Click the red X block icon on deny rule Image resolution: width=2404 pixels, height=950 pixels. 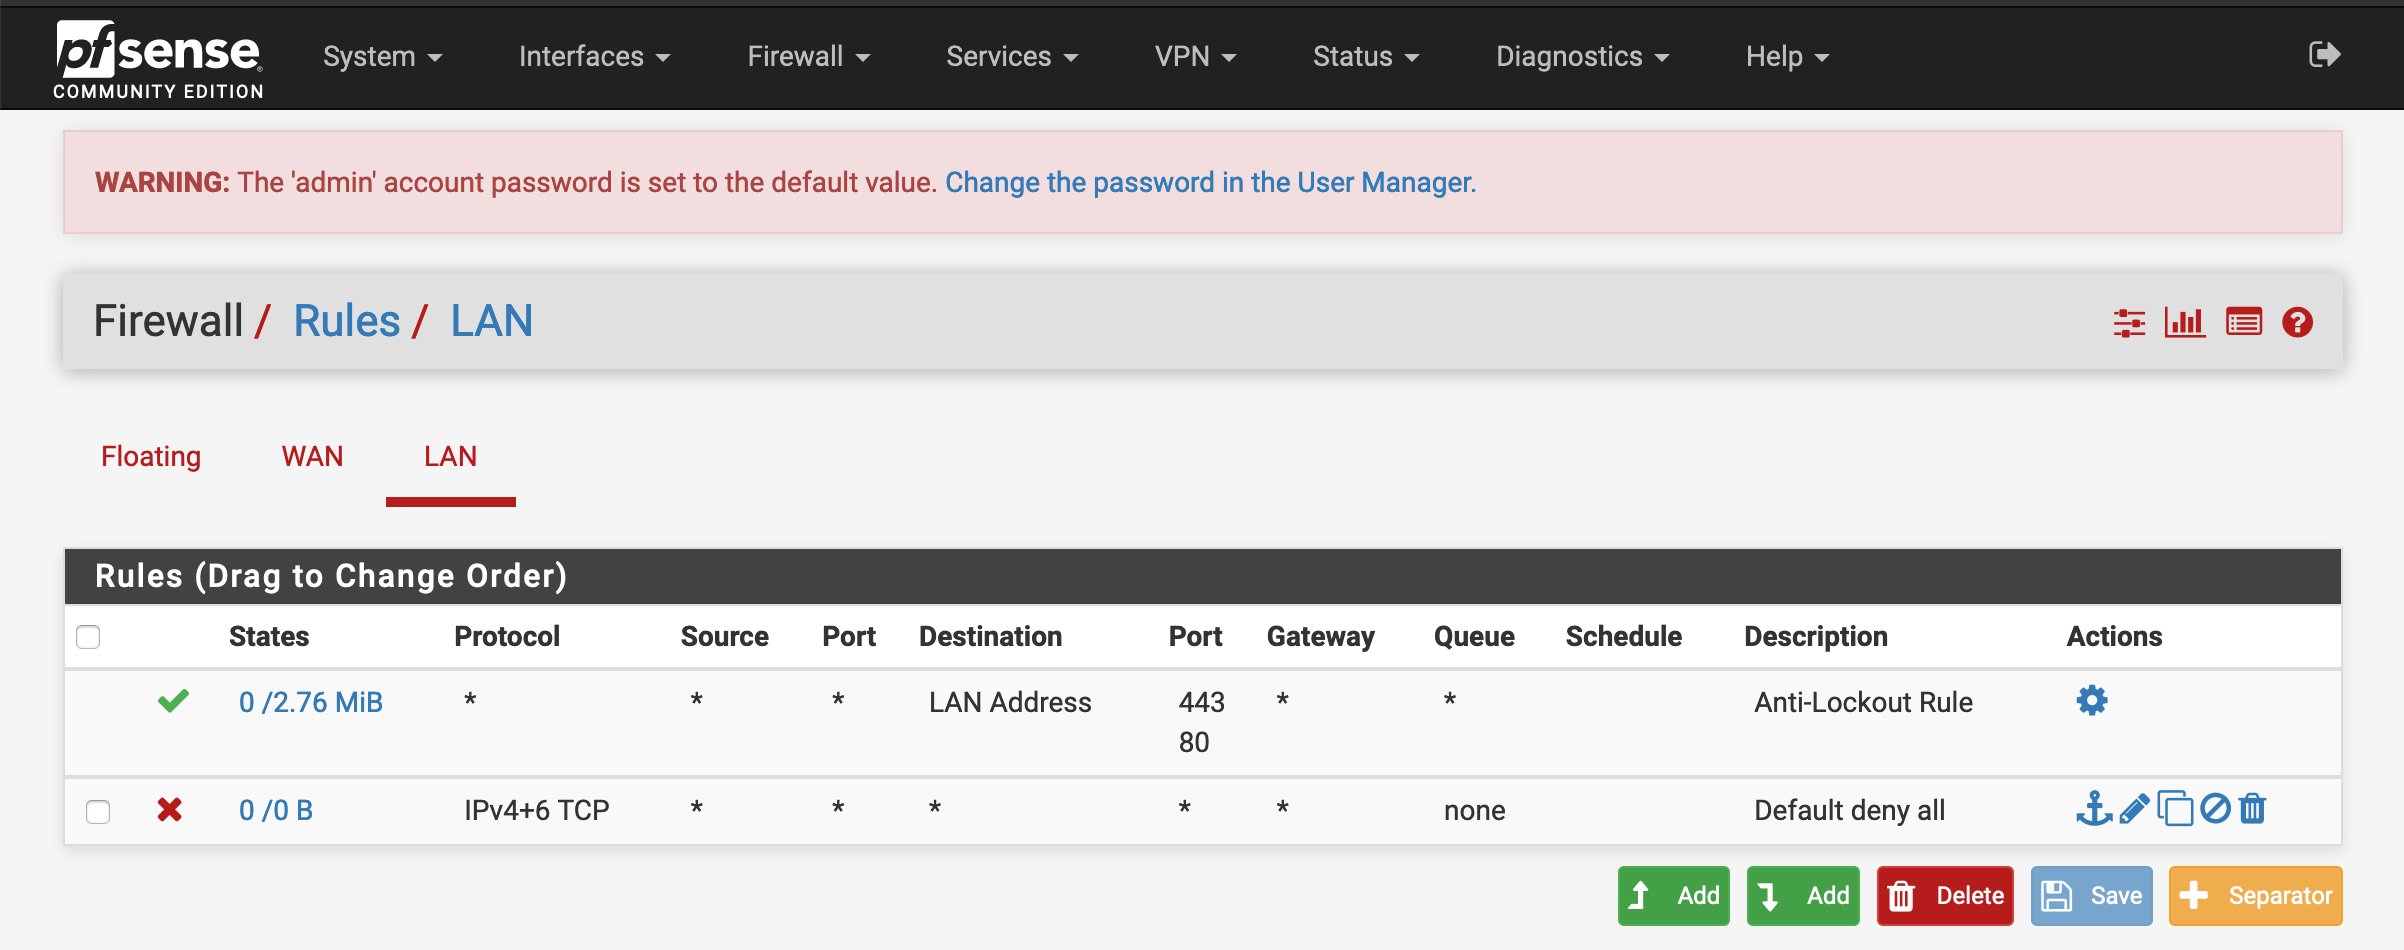pos(170,809)
